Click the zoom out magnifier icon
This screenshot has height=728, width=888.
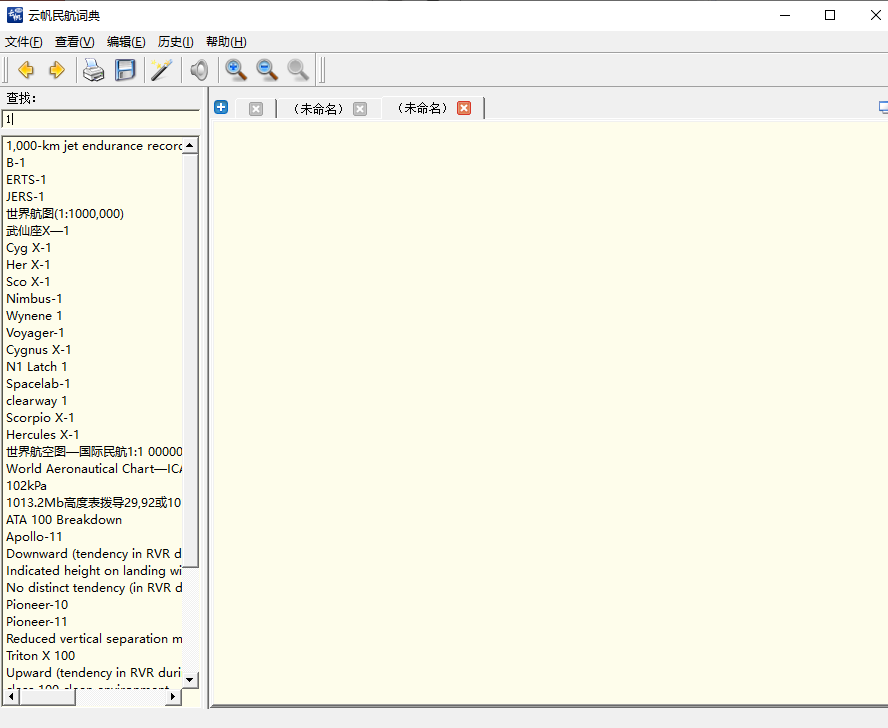[267, 70]
